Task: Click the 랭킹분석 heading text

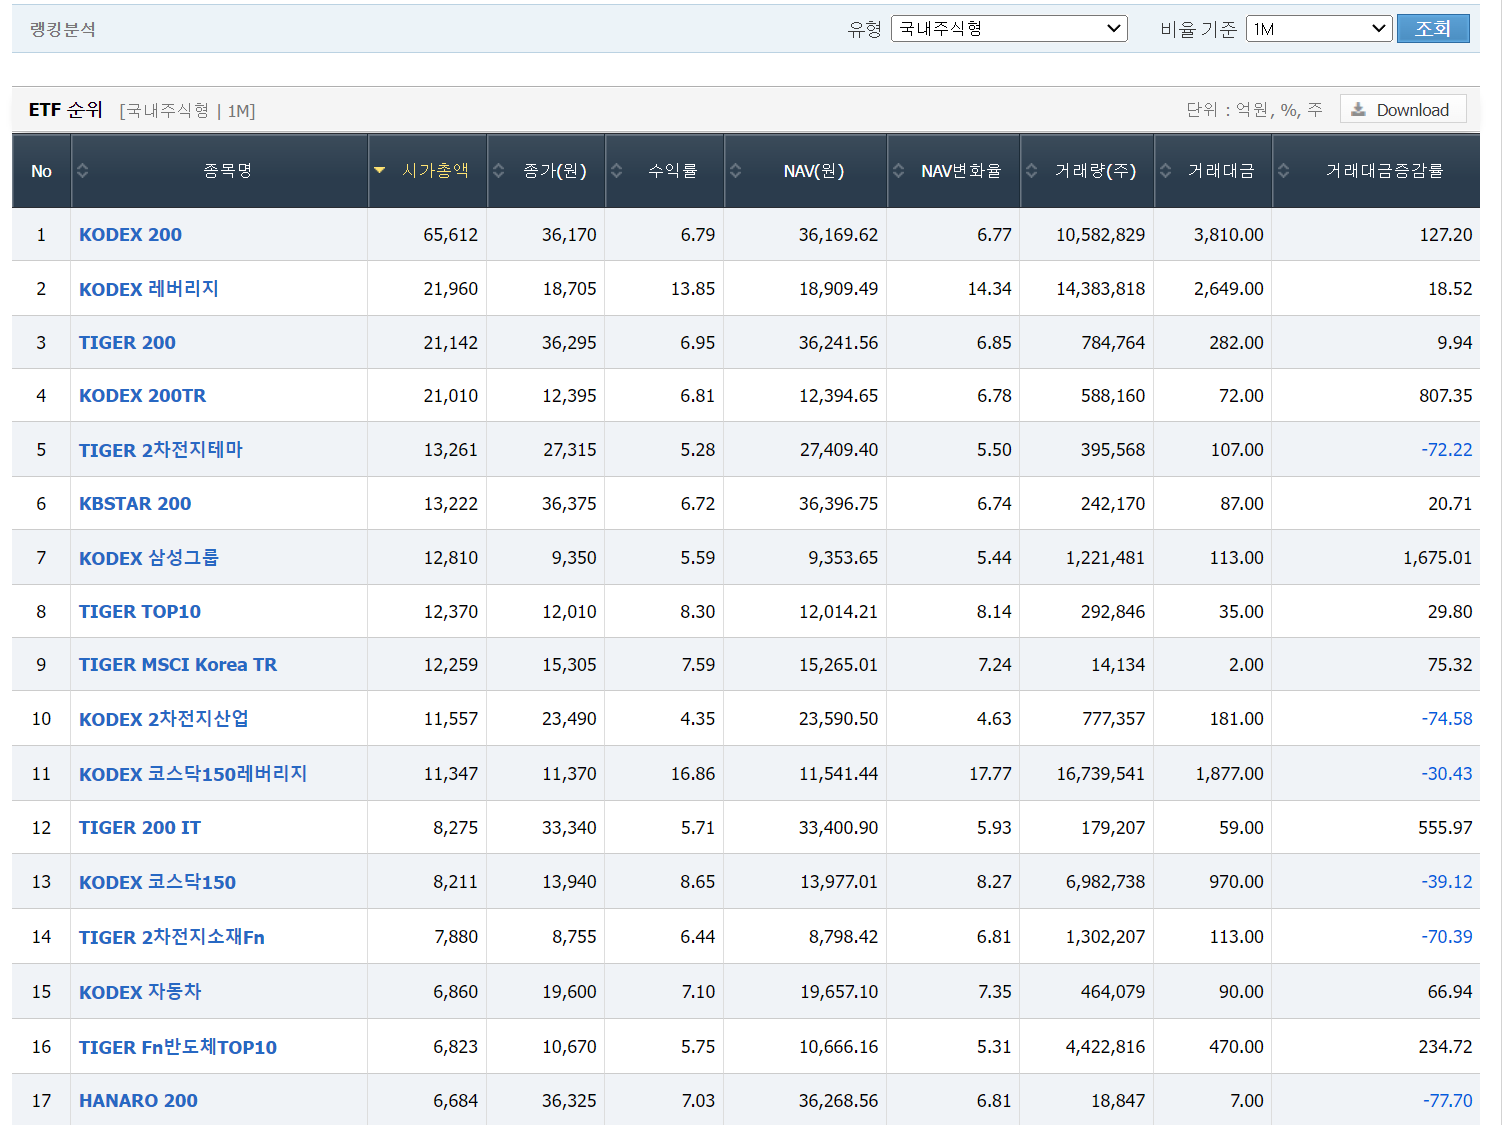Action: tap(63, 29)
